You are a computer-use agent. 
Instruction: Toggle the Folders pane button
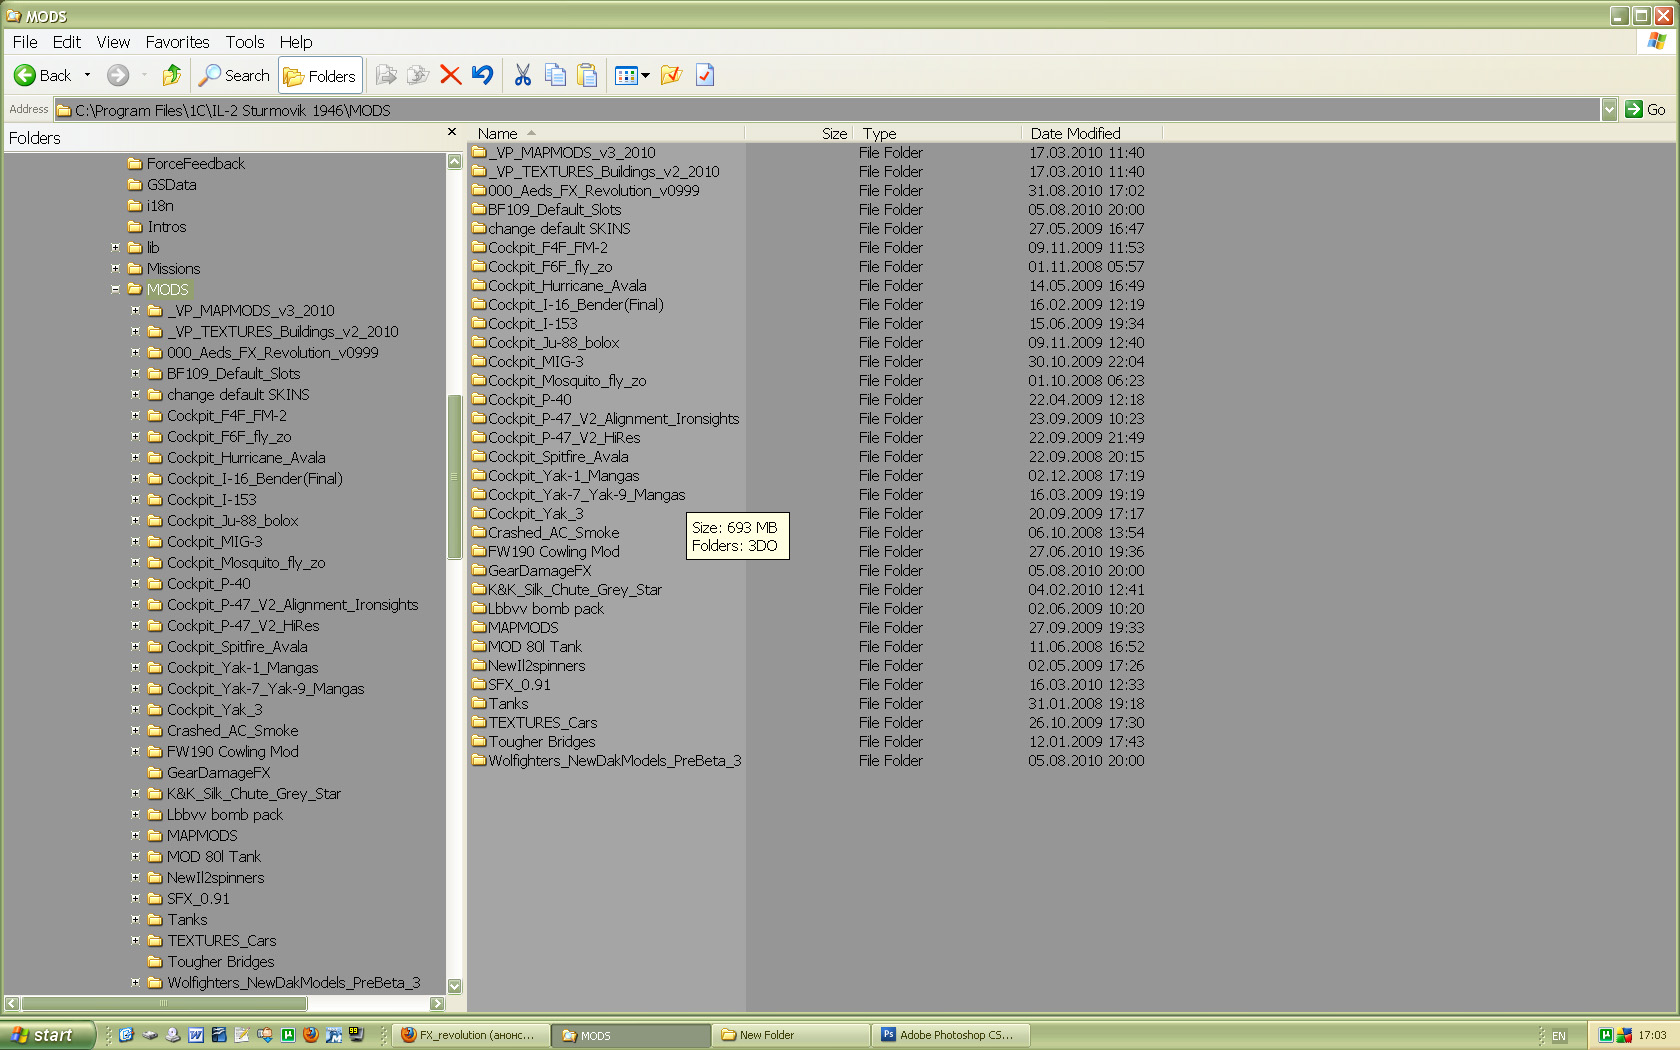point(320,76)
